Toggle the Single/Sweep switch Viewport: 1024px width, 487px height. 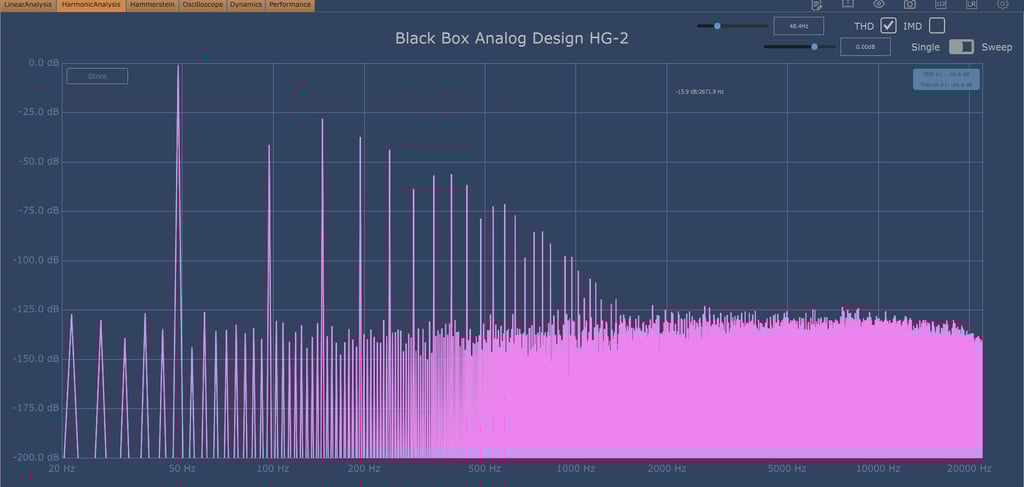click(x=961, y=47)
